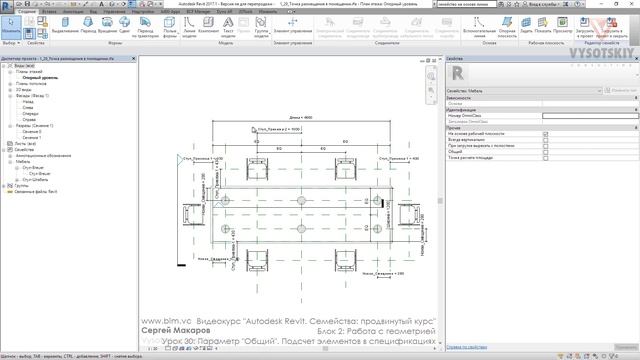This screenshot has width=640, height=360.
Task: Open the 'Семейство: Мебель' type dropdown
Action: pyautogui.click(x=524, y=91)
